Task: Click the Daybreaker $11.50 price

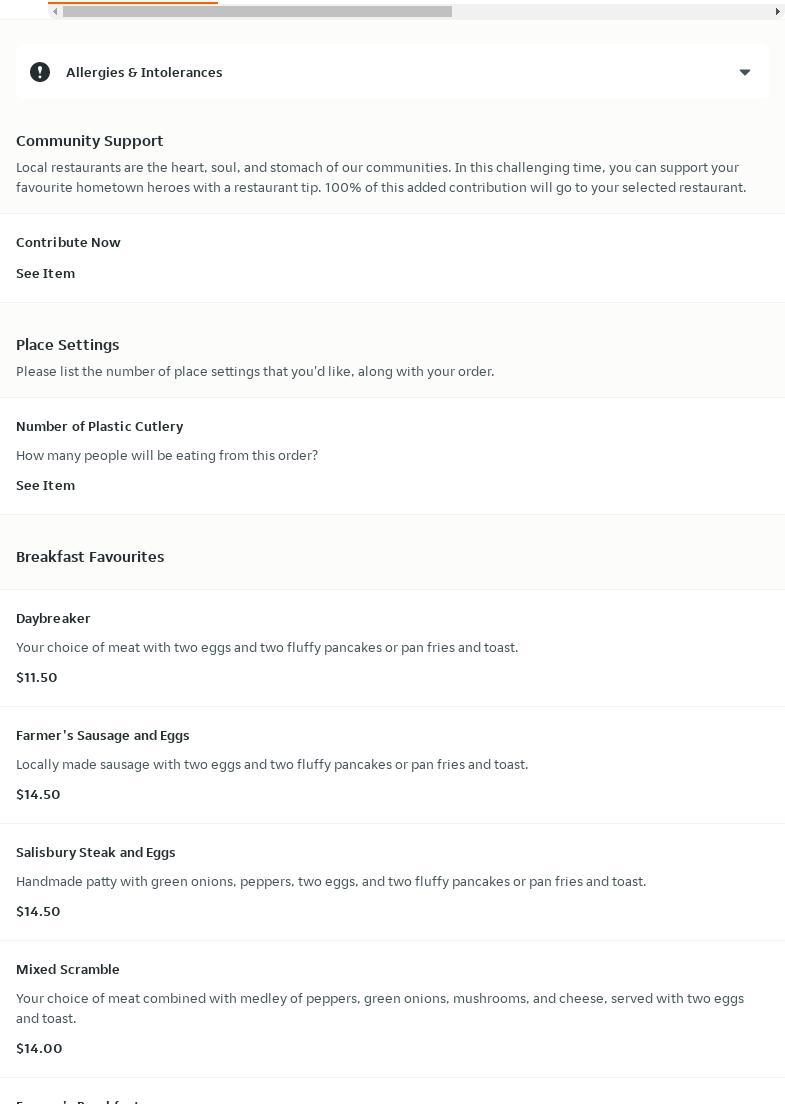Action: click(x=37, y=677)
